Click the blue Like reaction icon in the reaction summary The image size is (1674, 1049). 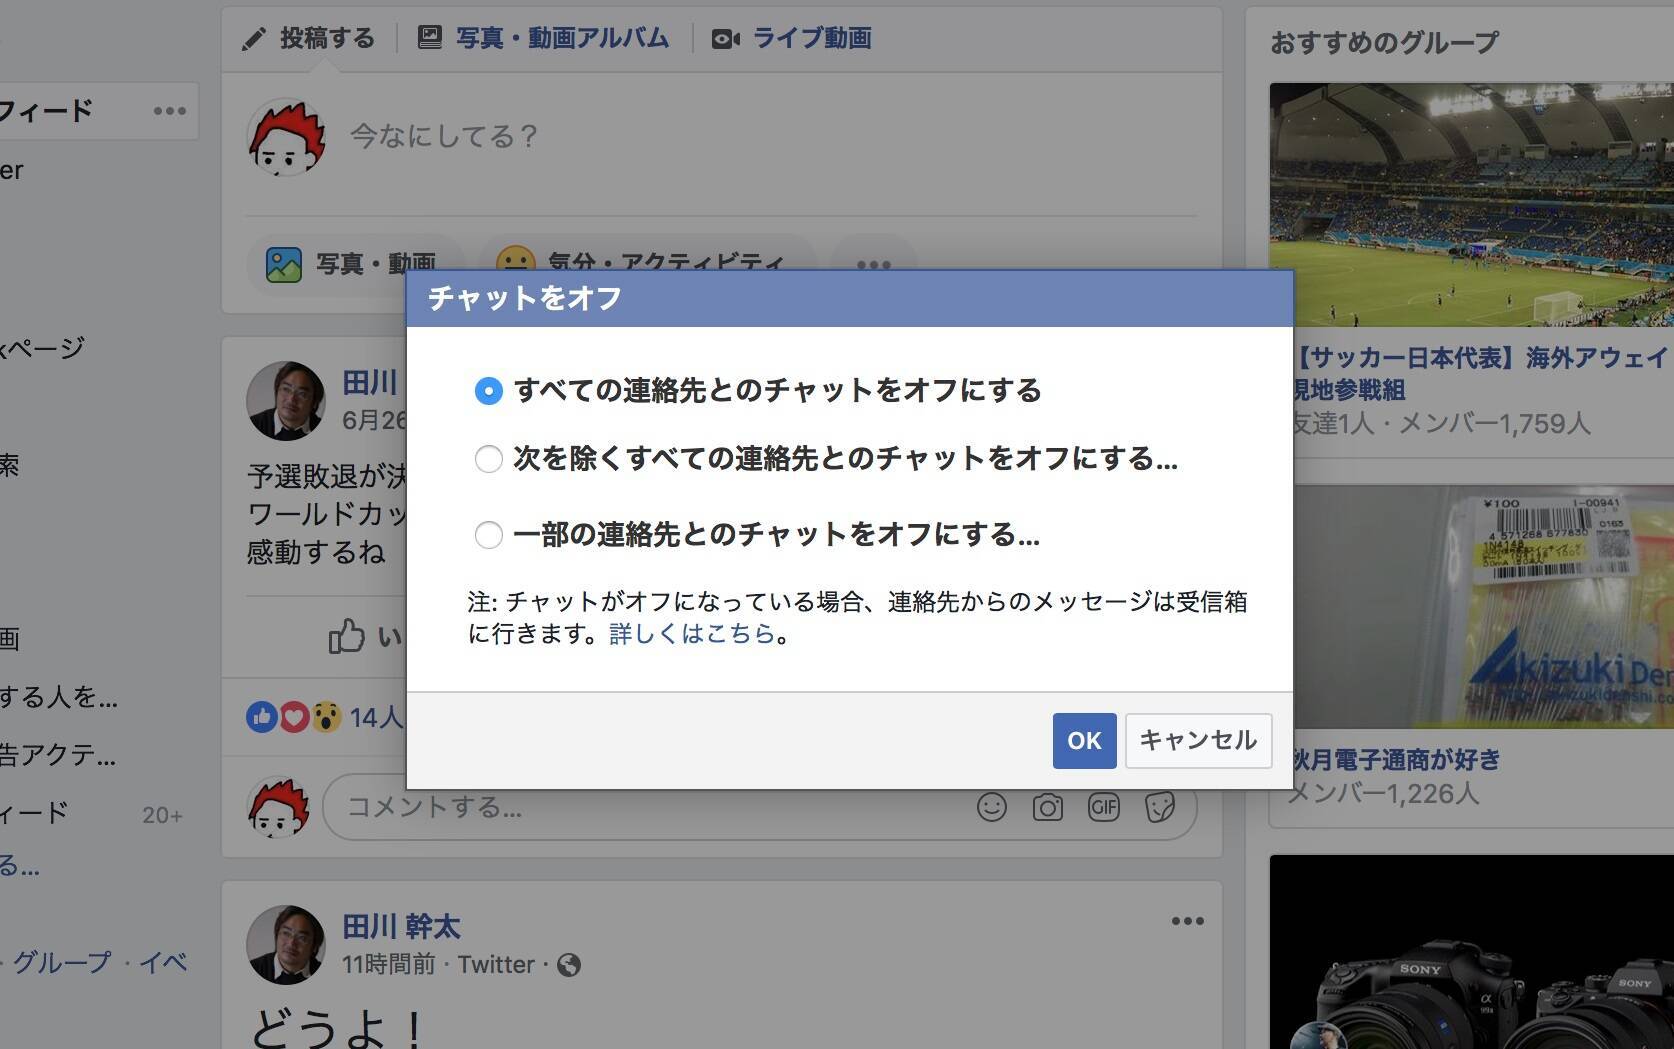tap(262, 717)
